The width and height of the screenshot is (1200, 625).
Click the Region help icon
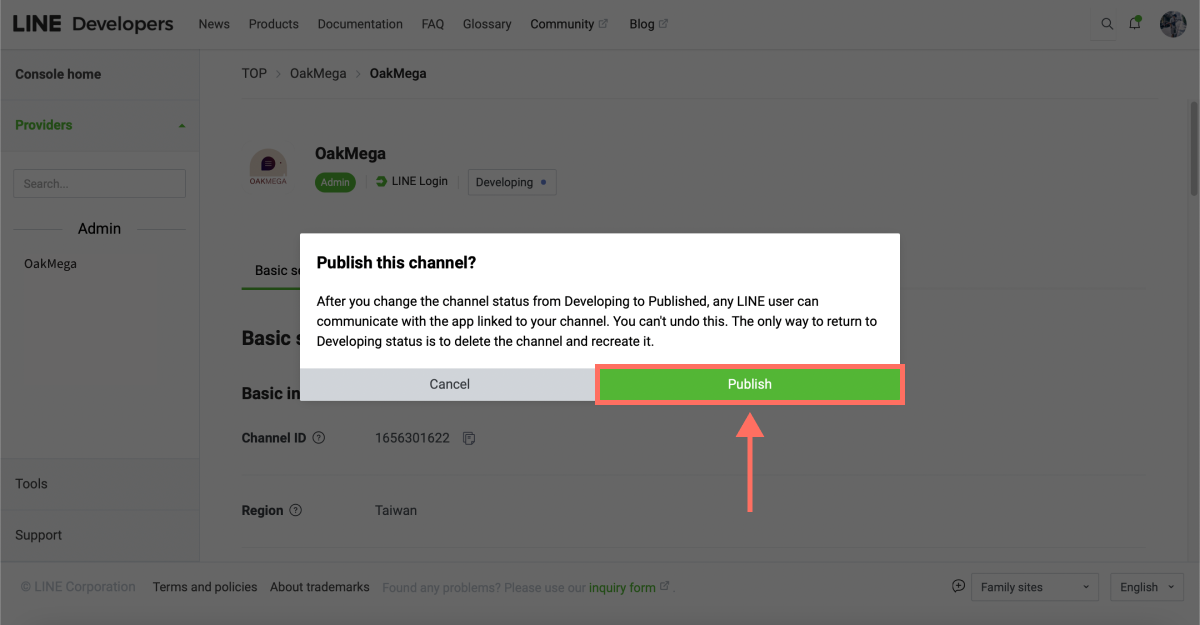(296, 510)
